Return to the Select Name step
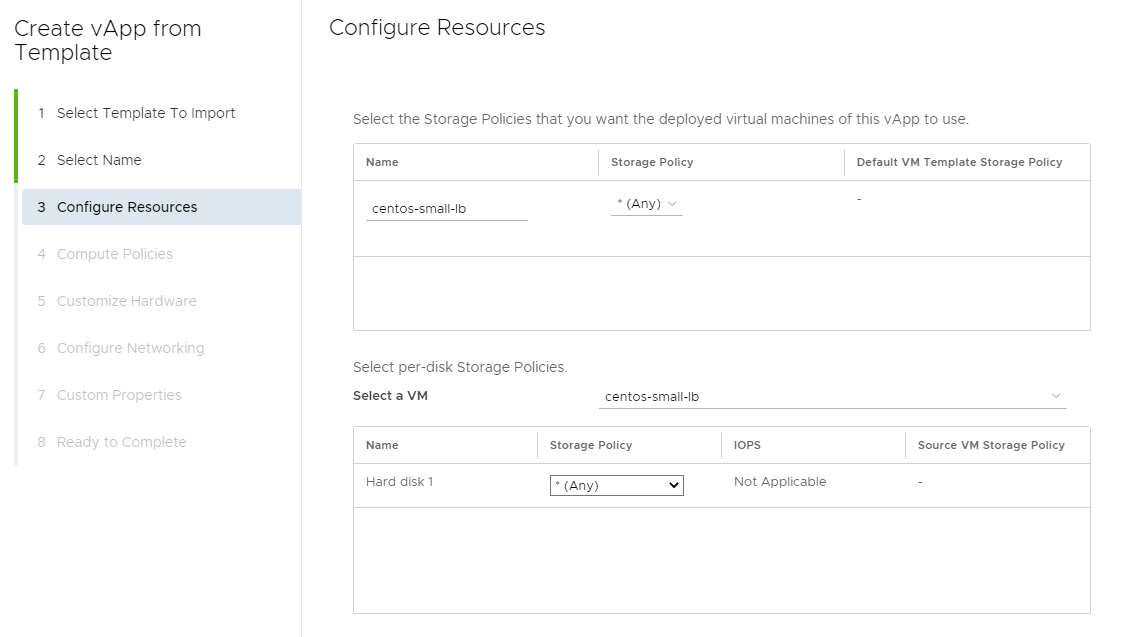Image resolution: width=1131 pixels, height=637 pixels. pos(99,160)
